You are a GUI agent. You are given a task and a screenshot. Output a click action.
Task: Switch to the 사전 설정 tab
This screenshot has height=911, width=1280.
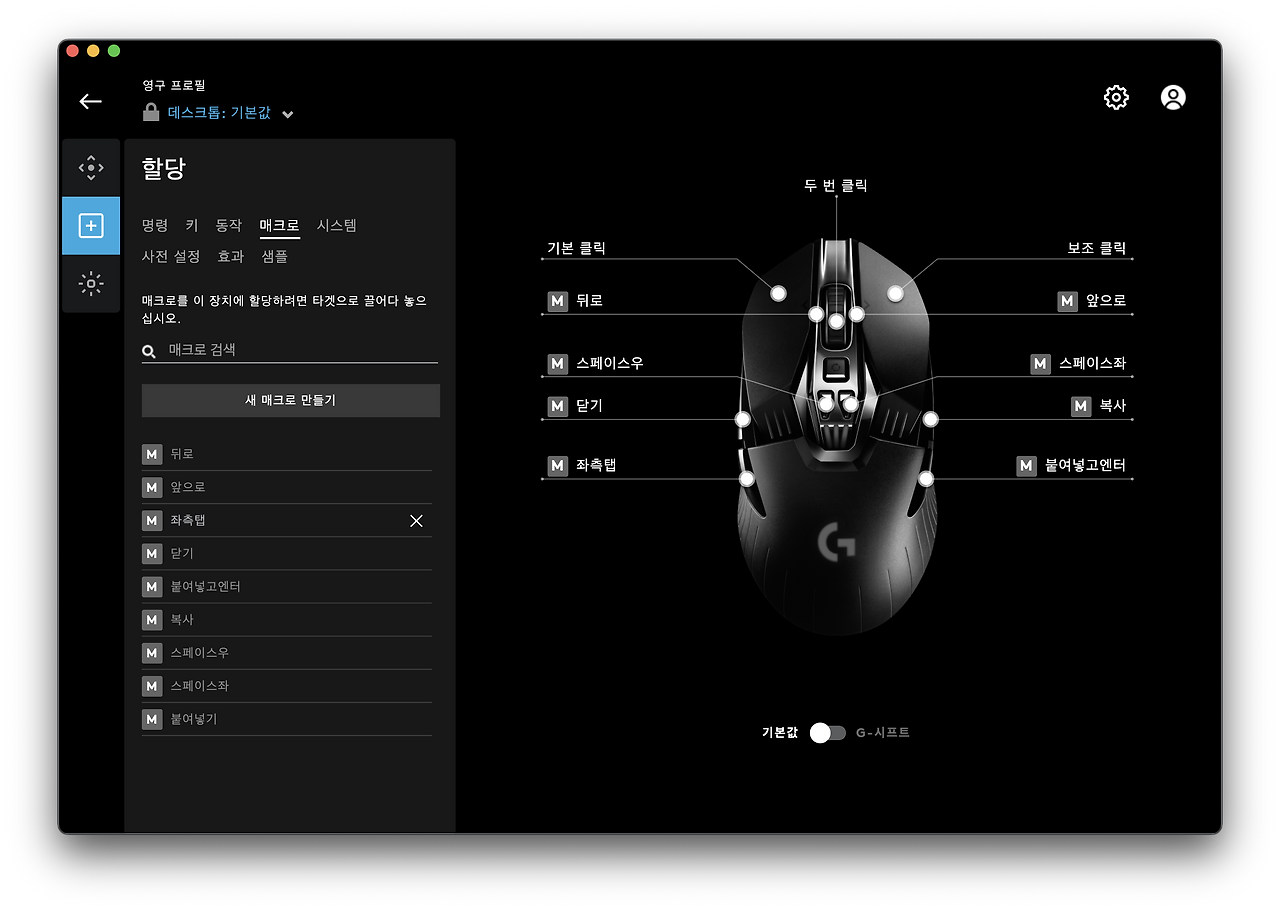(x=171, y=257)
